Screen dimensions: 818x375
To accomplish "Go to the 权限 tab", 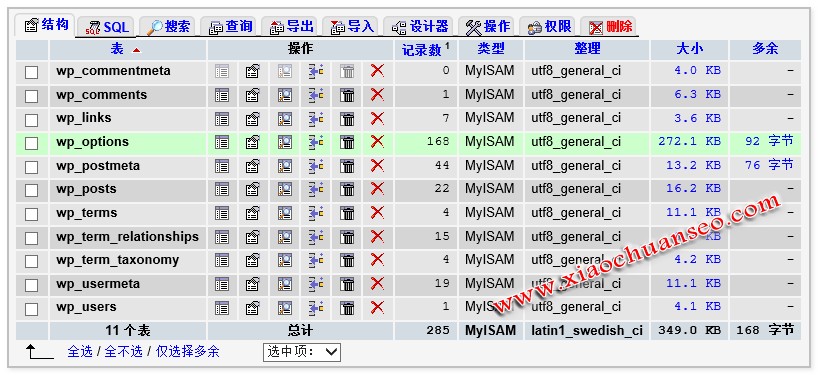I will point(549,27).
